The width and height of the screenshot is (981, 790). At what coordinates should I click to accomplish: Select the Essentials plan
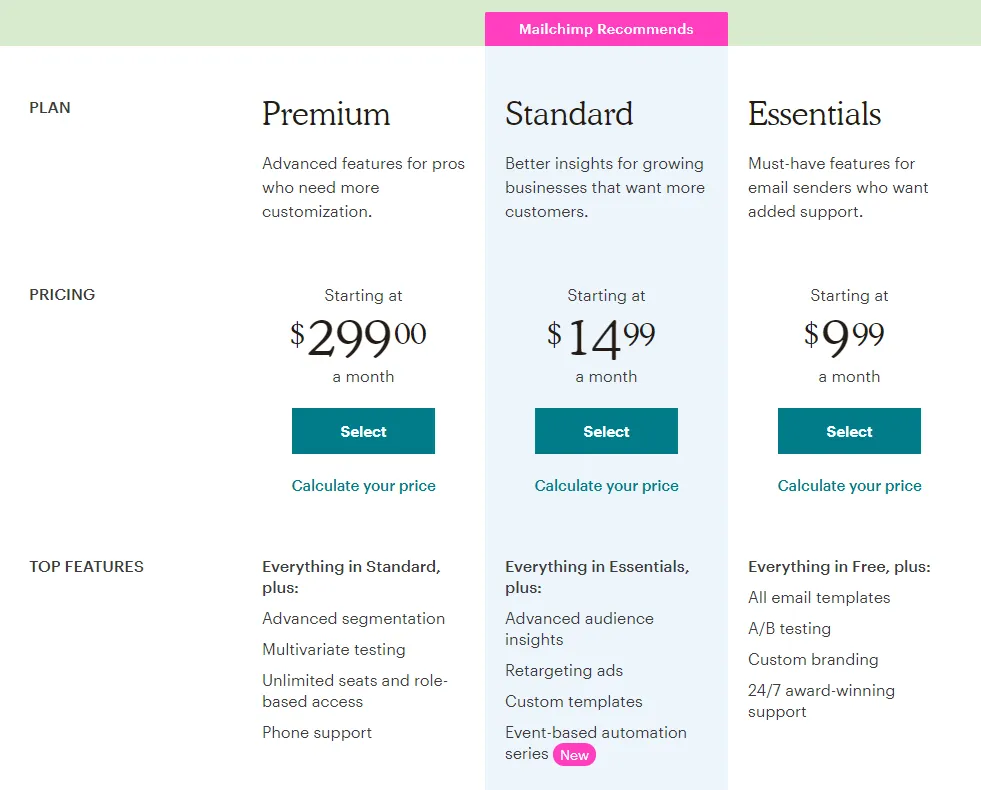point(849,431)
